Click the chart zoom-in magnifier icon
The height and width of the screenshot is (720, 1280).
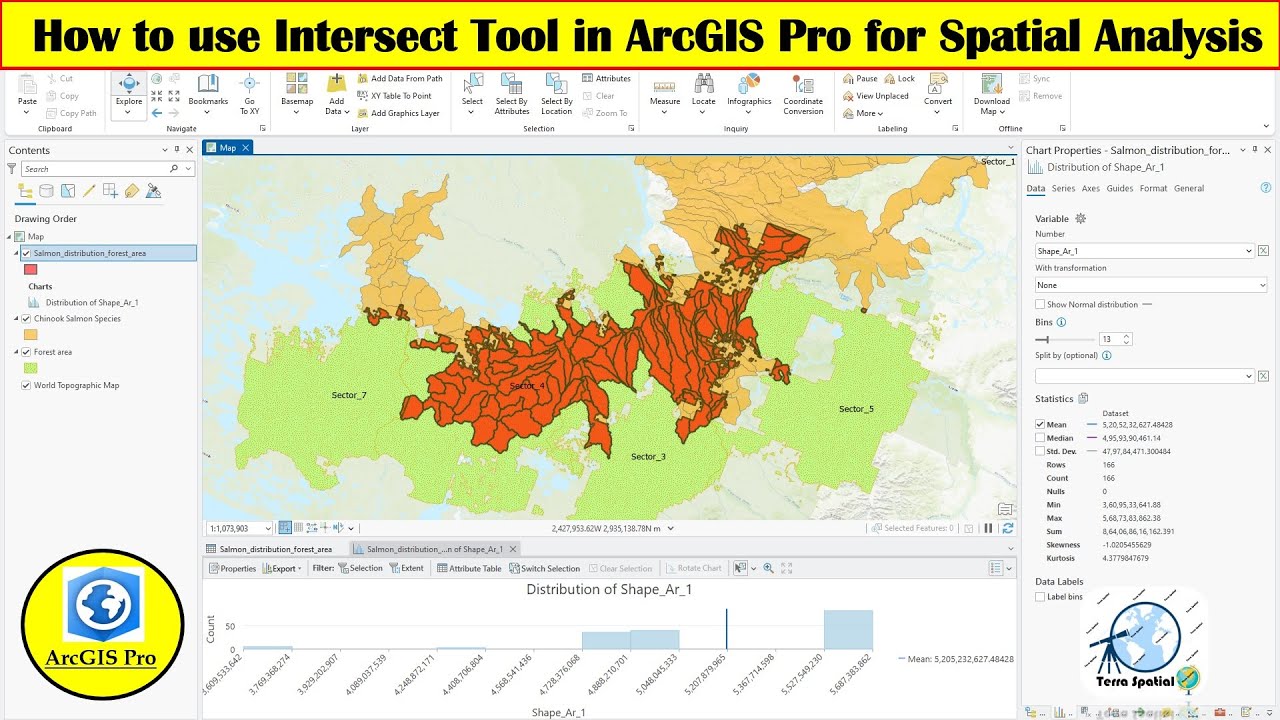(x=768, y=568)
